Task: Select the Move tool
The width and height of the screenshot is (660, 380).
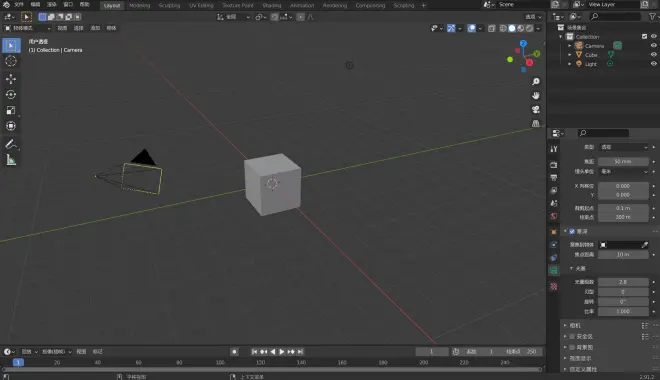Action: click(11, 79)
